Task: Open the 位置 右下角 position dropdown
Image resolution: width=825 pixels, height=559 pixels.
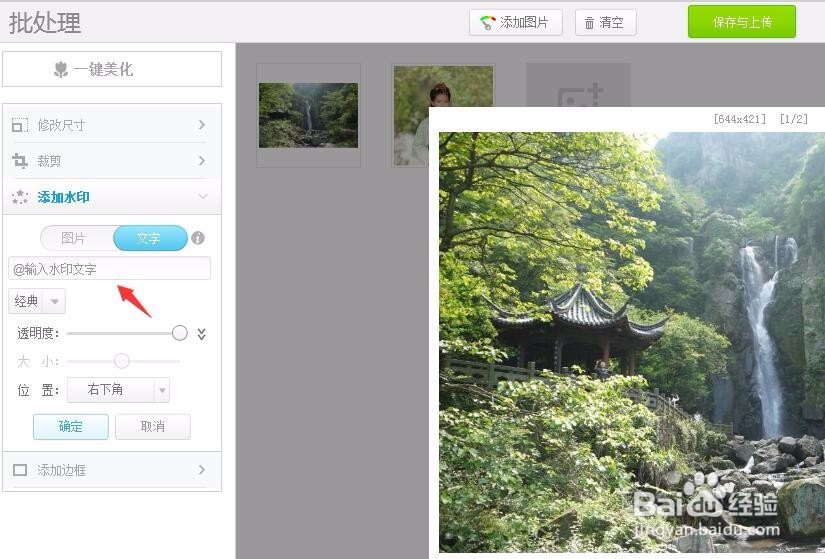Action: coord(118,390)
